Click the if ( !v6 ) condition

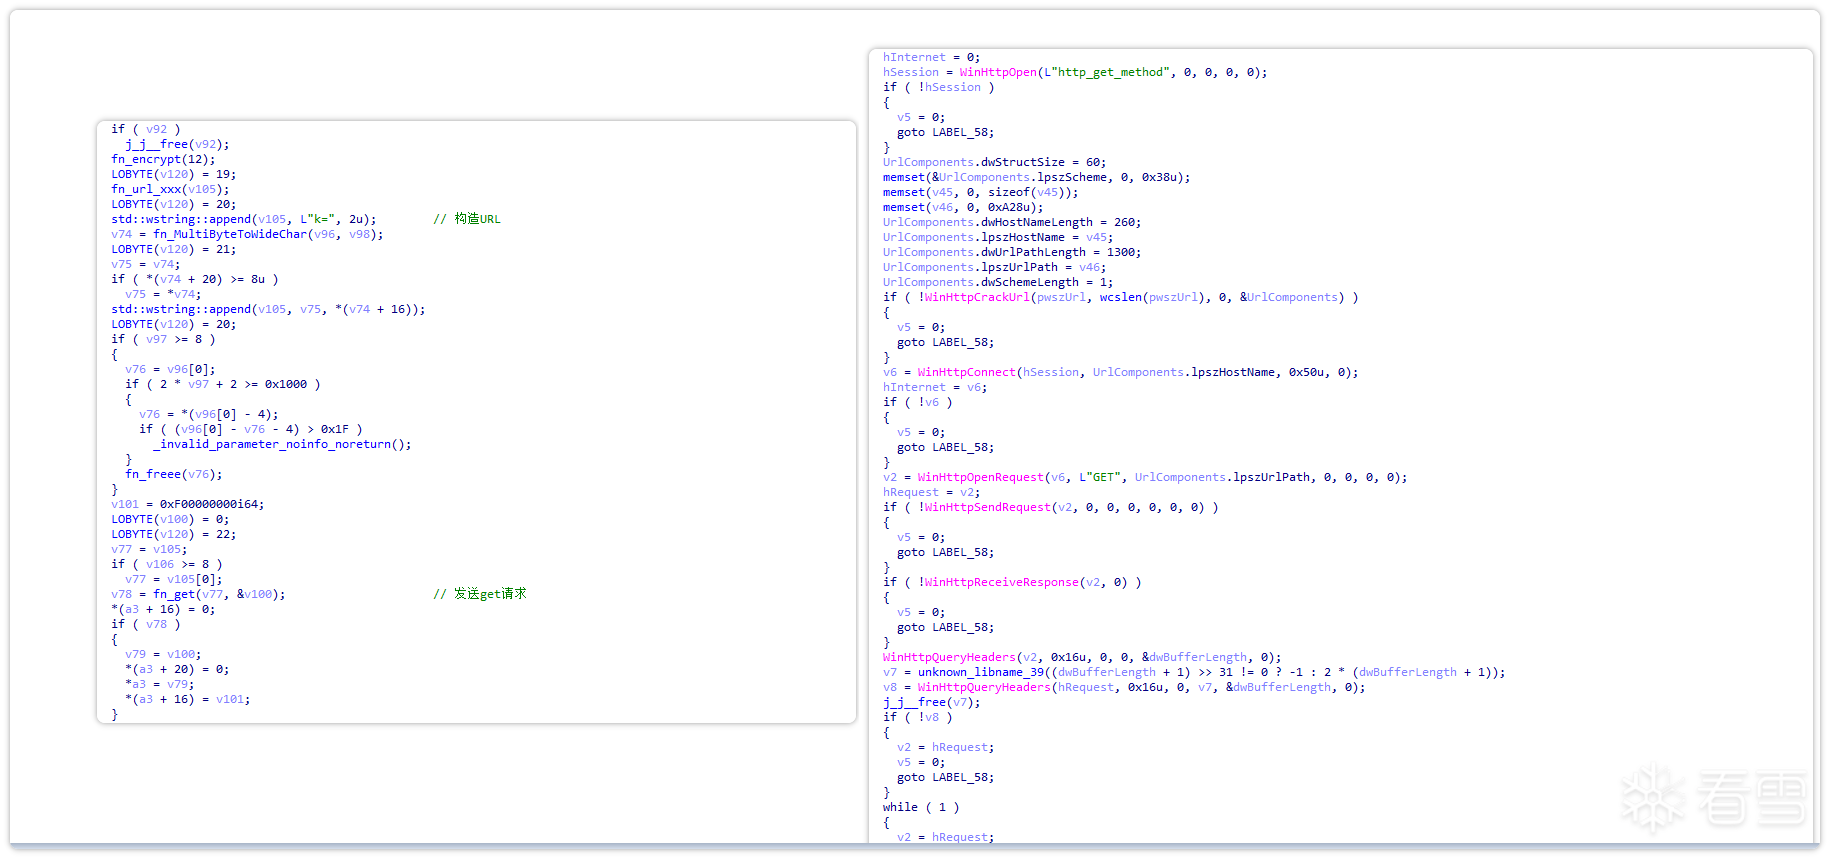(x=918, y=402)
